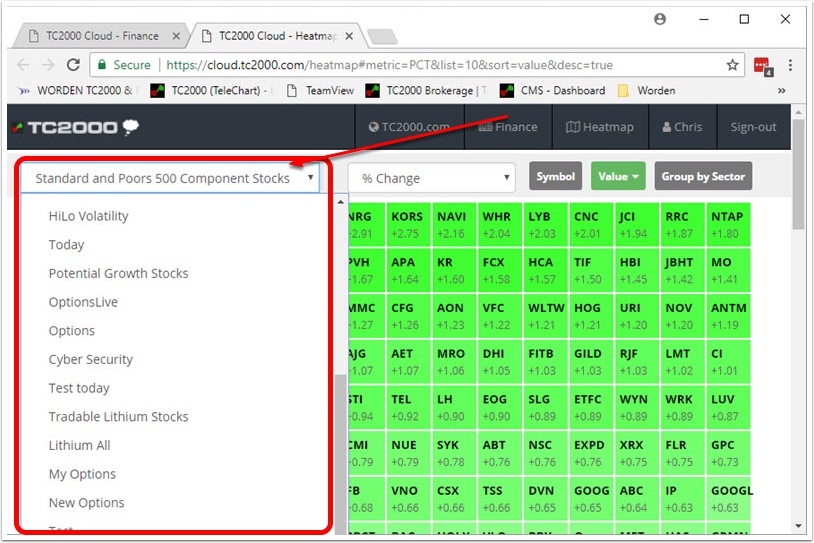Click the HOG +1.21 tile
Screen dimensions: 814x543
[x=591, y=316]
